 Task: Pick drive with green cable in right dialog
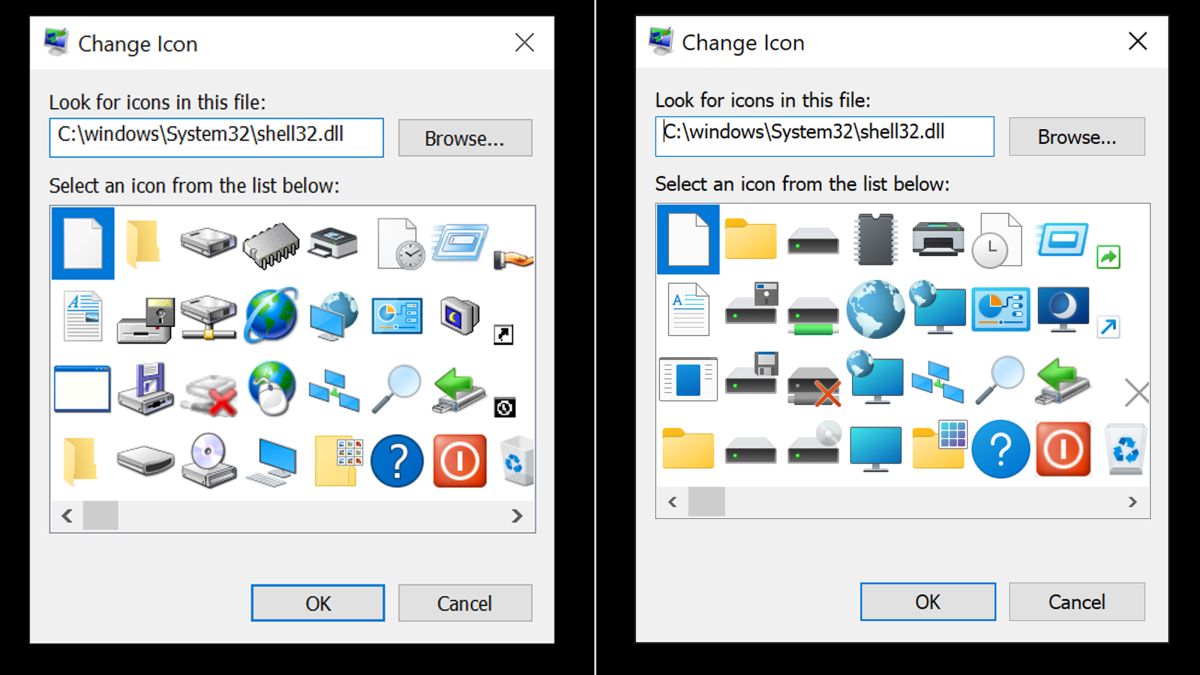[813, 315]
